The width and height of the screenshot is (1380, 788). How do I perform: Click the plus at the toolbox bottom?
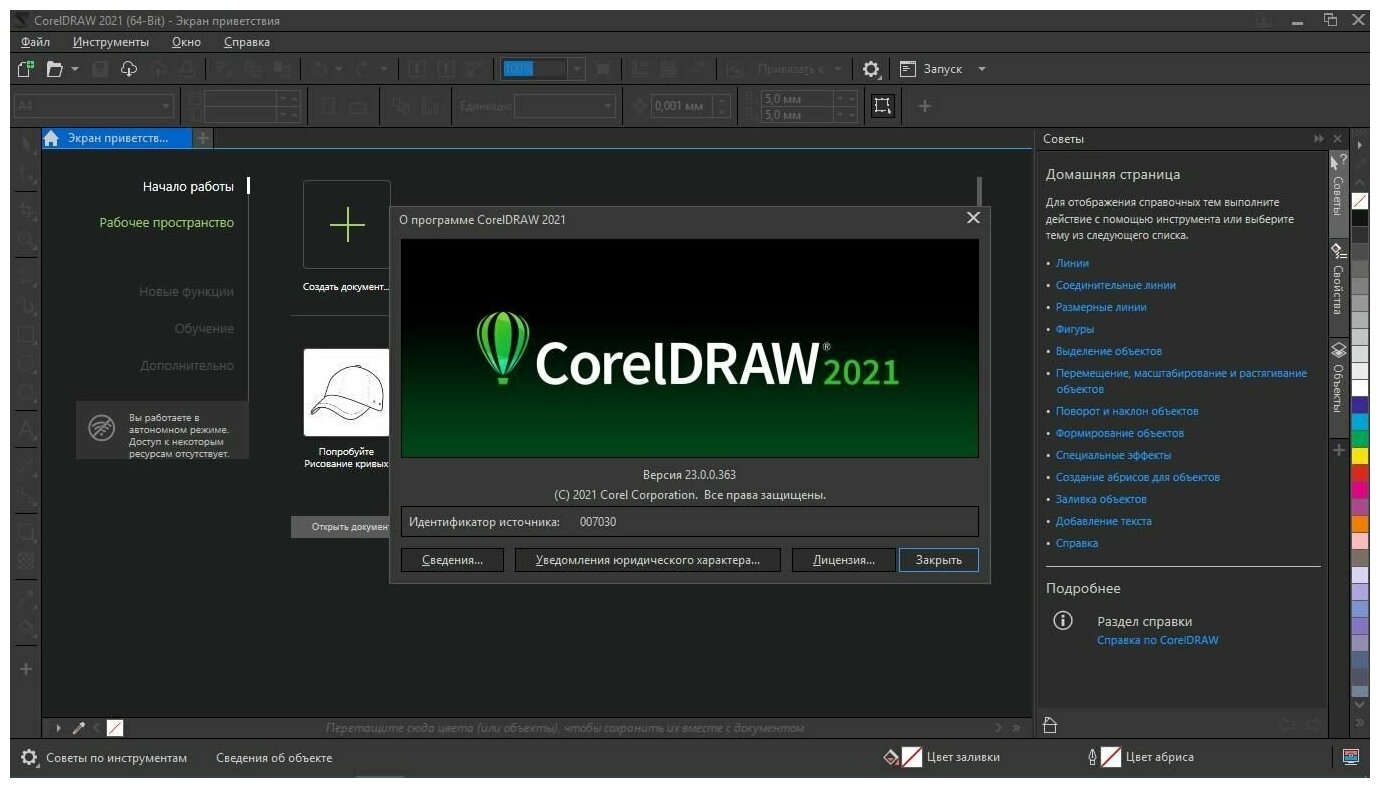(26, 668)
